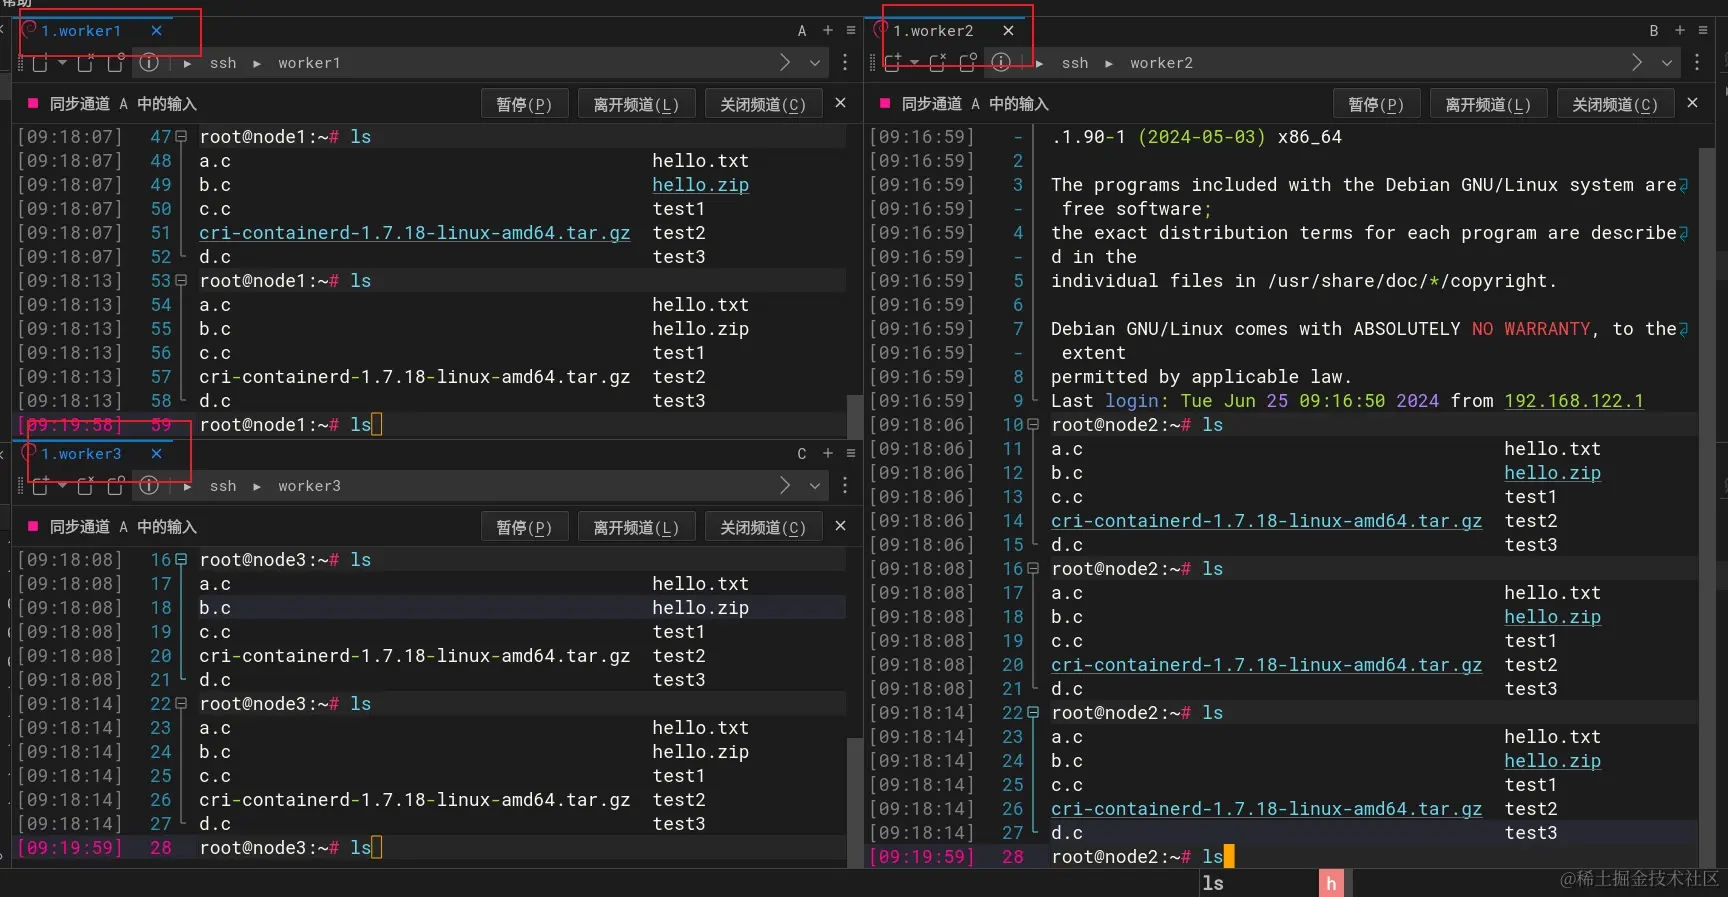This screenshot has height=897, width=1728.
Task: Click 暂停(P) button in worker2 pane
Action: (x=1376, y=104)
